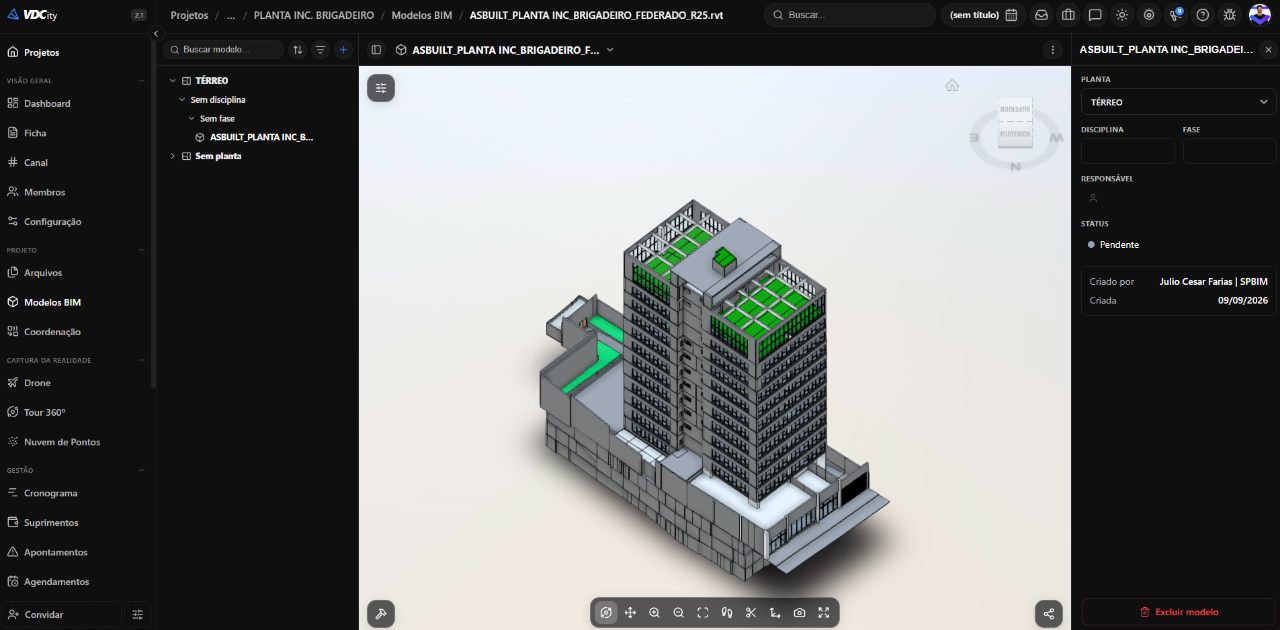Click the Buscar modelo search field
1280x630 pixels.
(x=223, y=49)
